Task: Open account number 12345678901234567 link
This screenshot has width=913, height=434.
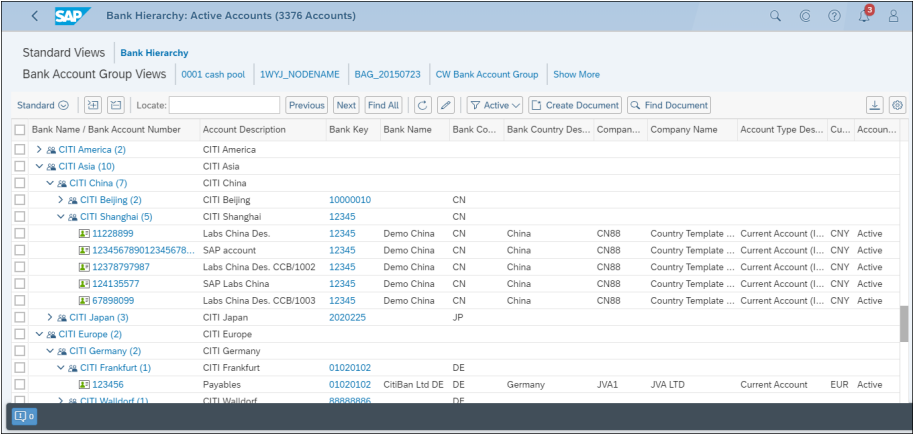Action: pos(144,250)
